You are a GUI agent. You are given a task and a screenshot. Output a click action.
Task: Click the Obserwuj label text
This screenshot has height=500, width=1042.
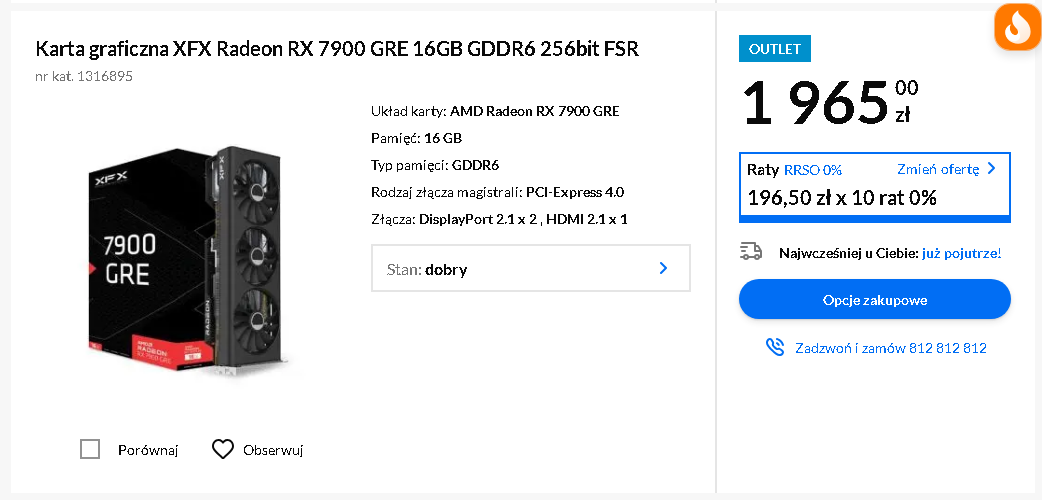[273, 451]
